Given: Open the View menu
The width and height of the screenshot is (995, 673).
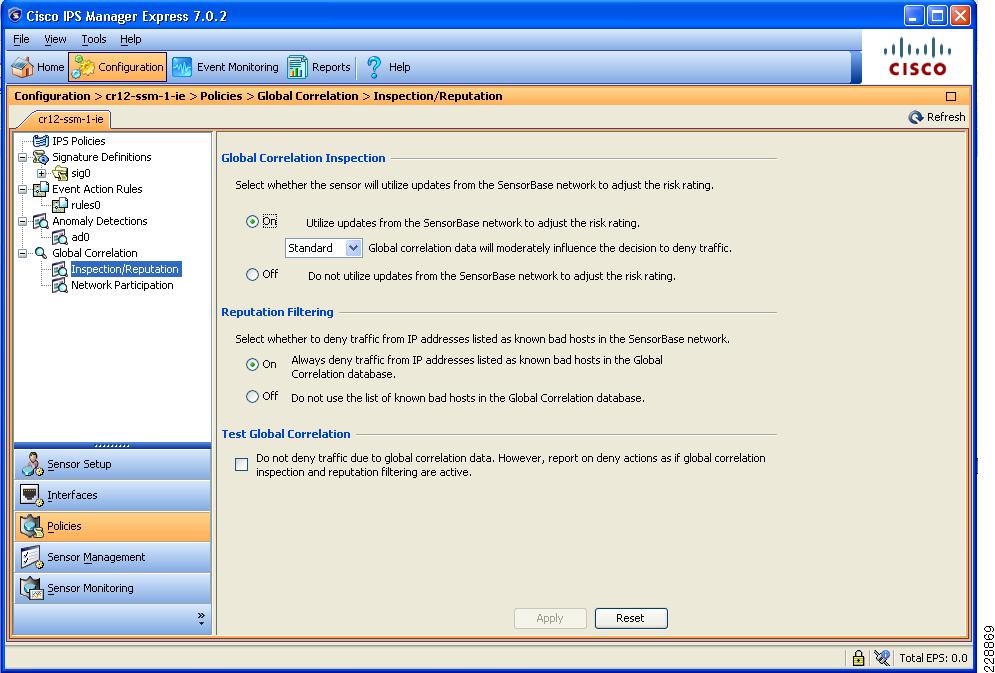Looking at the screenshot, I should pos(55,39).
